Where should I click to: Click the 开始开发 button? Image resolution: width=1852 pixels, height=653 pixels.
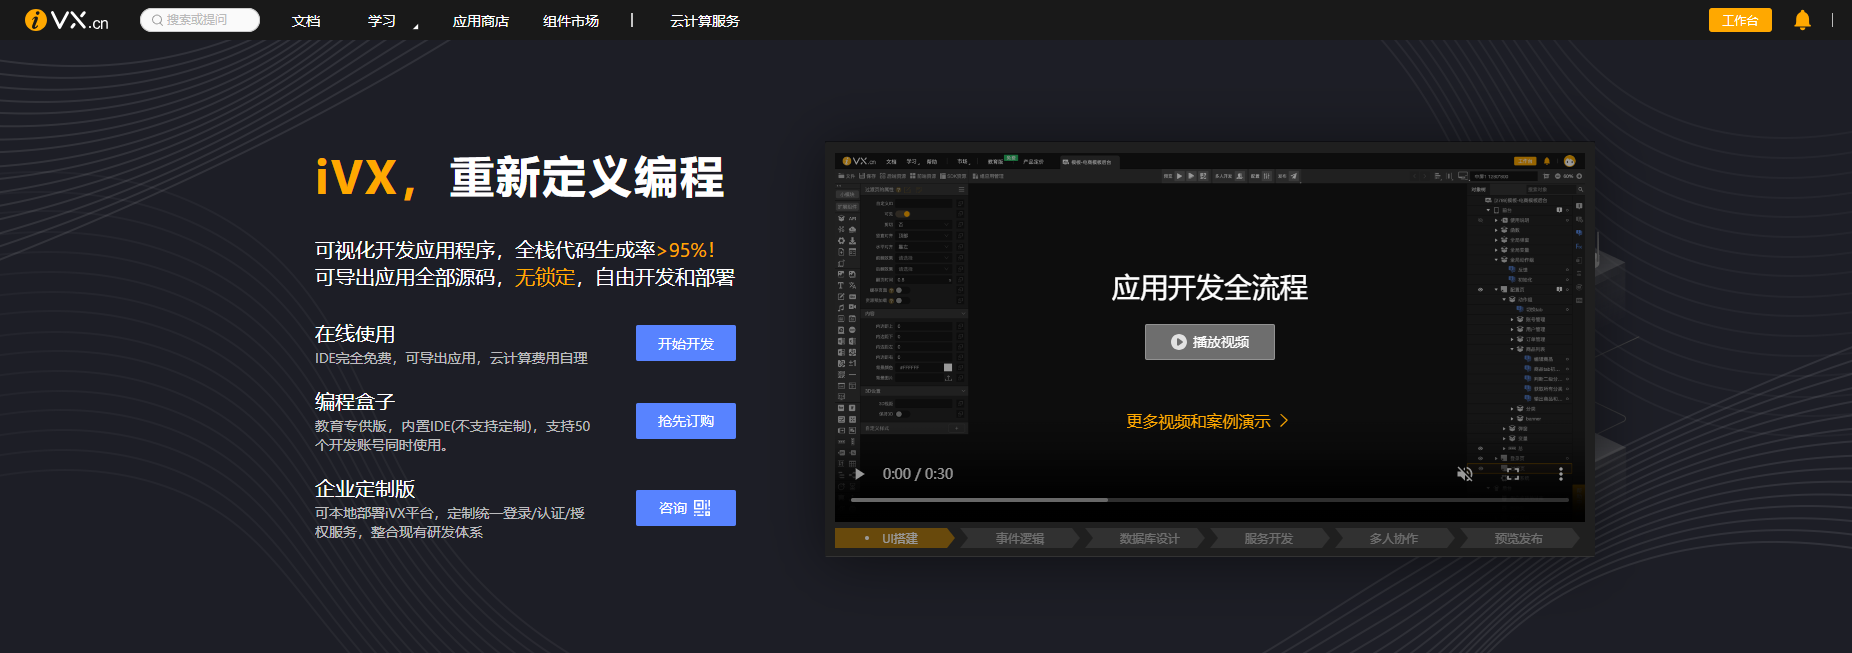(686, 343)
